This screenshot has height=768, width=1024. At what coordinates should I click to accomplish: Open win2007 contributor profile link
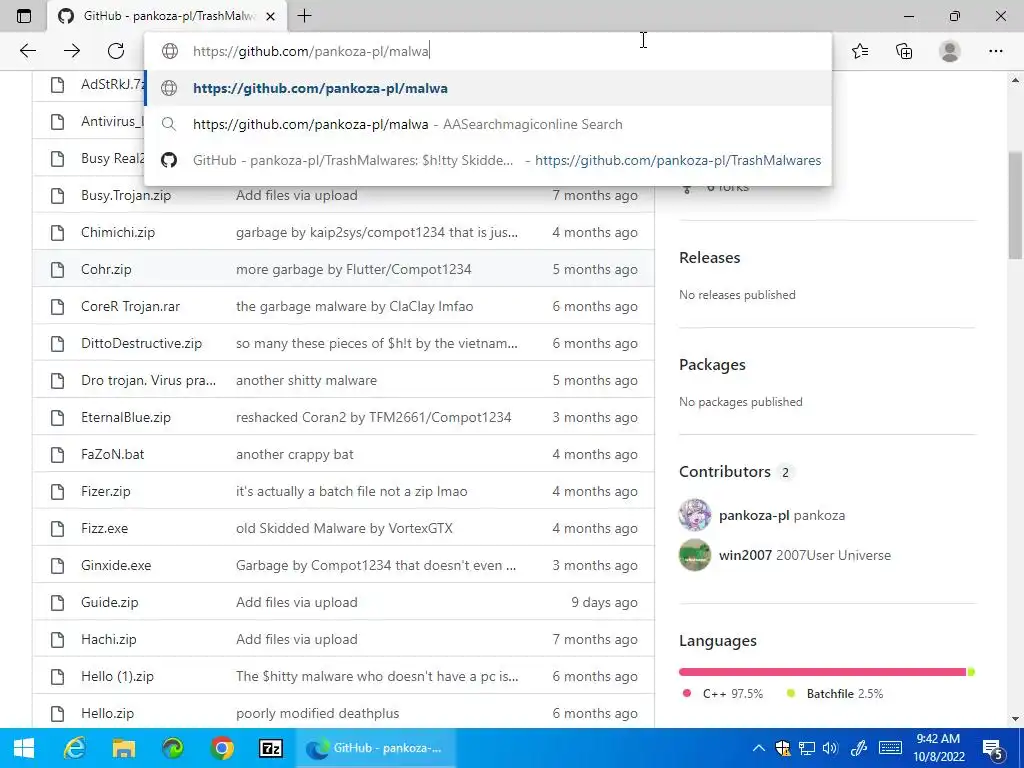coord(805,555)
